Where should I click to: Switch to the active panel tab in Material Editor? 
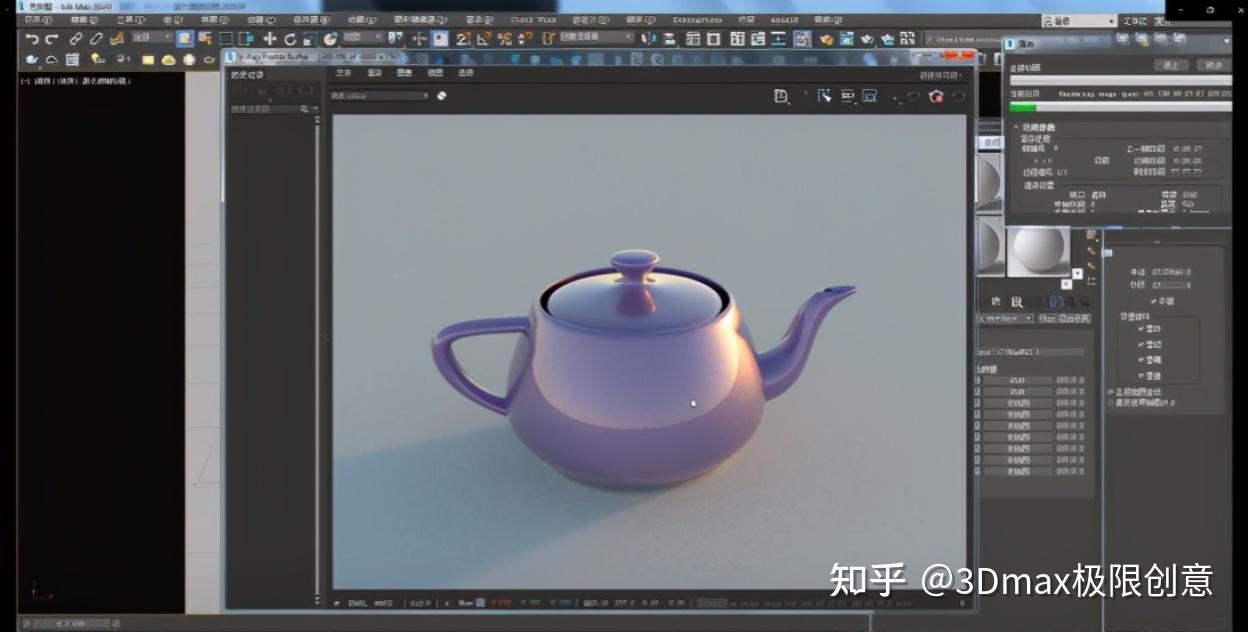[1056, 301]
